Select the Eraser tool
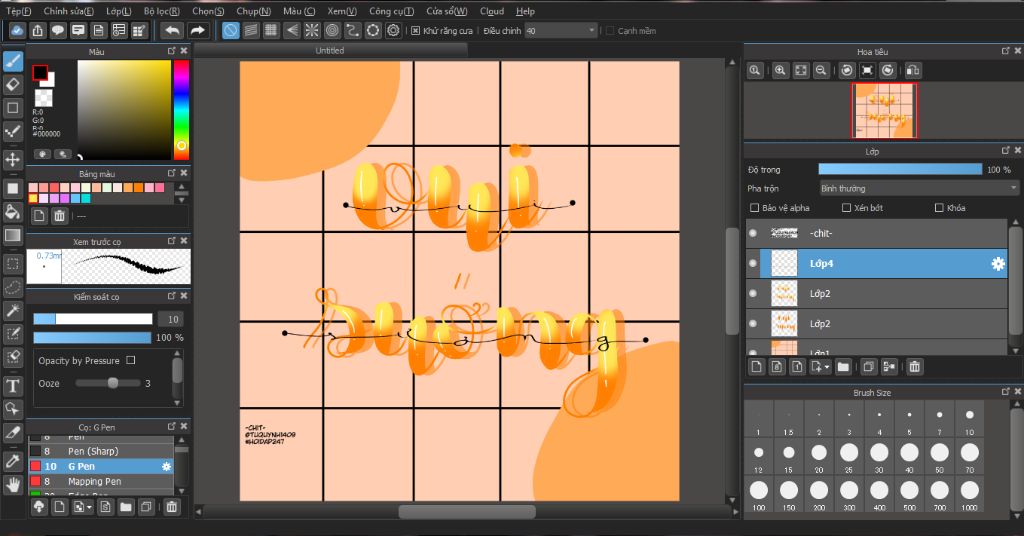Image resolution: width=1024 pixels, height=536 pixels. click(x=12, y=84)
